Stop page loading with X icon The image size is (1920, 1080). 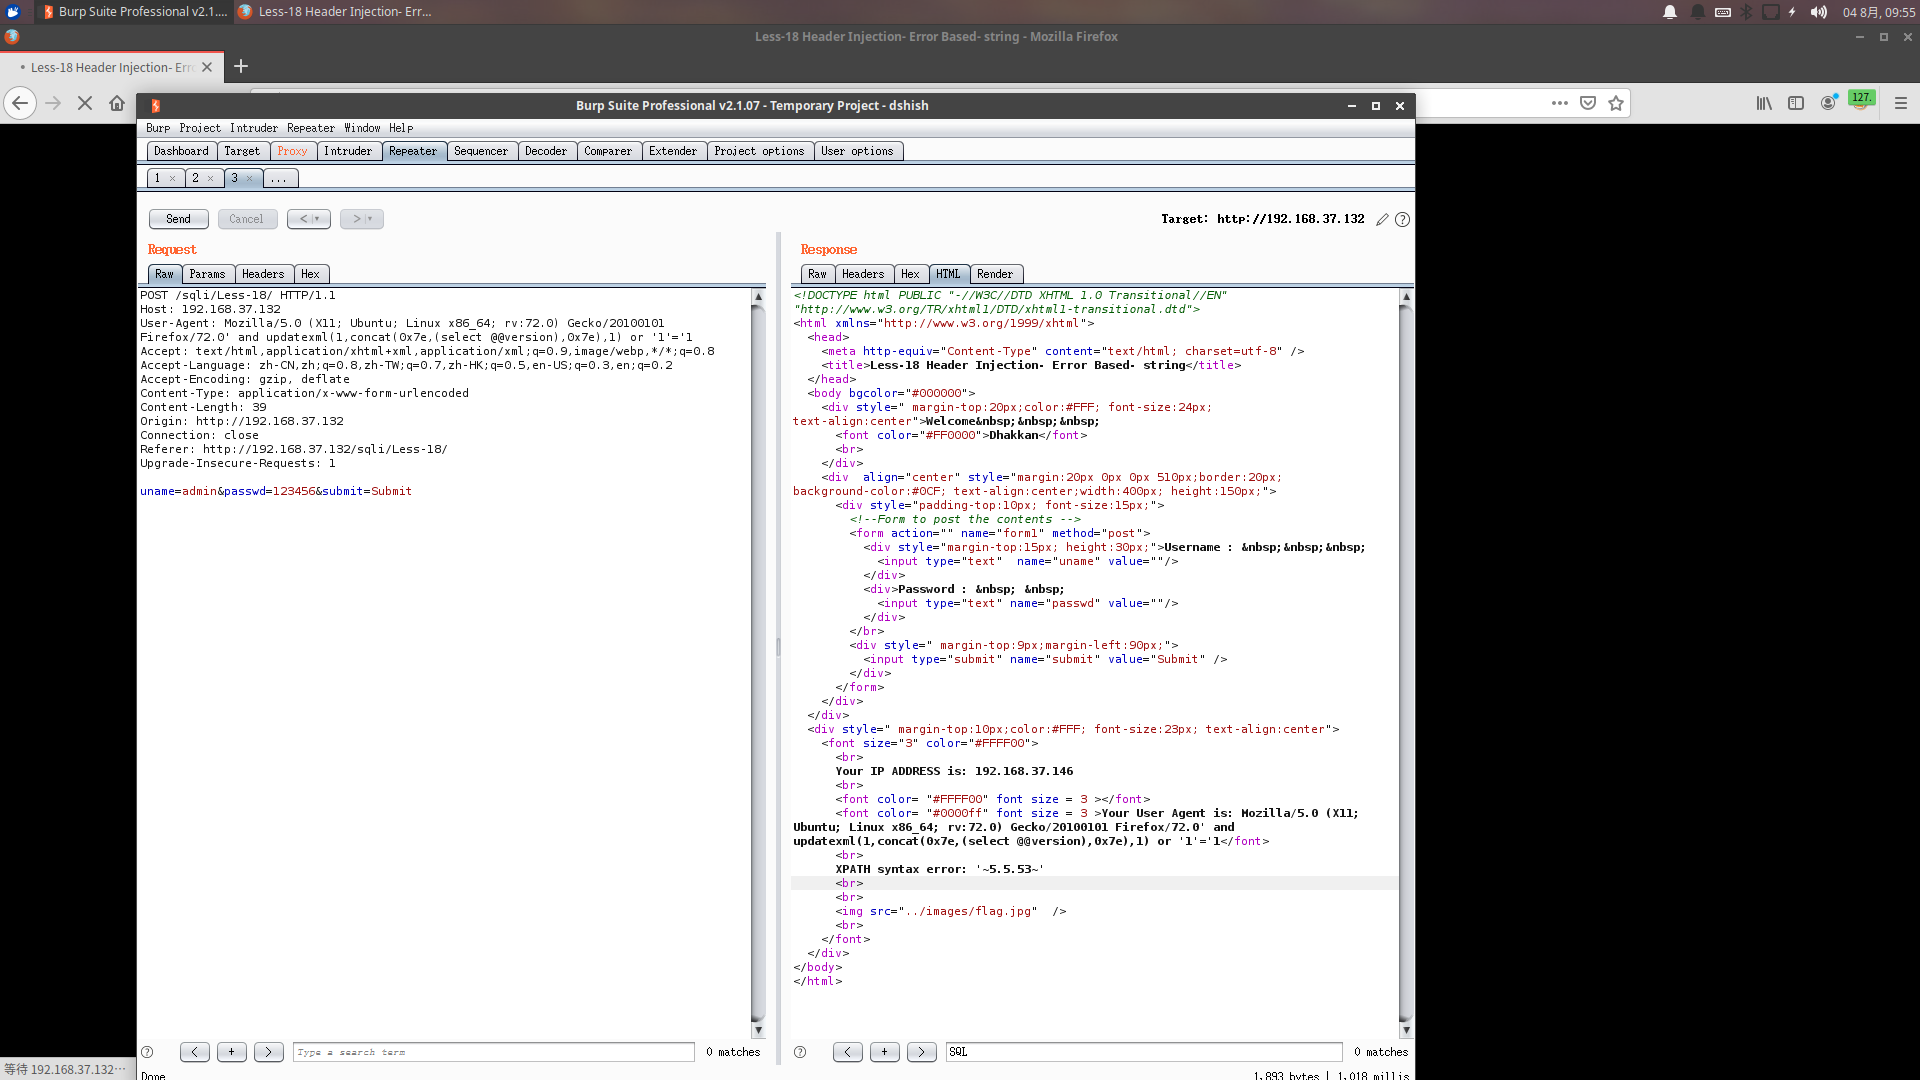[x=85, y=103]
